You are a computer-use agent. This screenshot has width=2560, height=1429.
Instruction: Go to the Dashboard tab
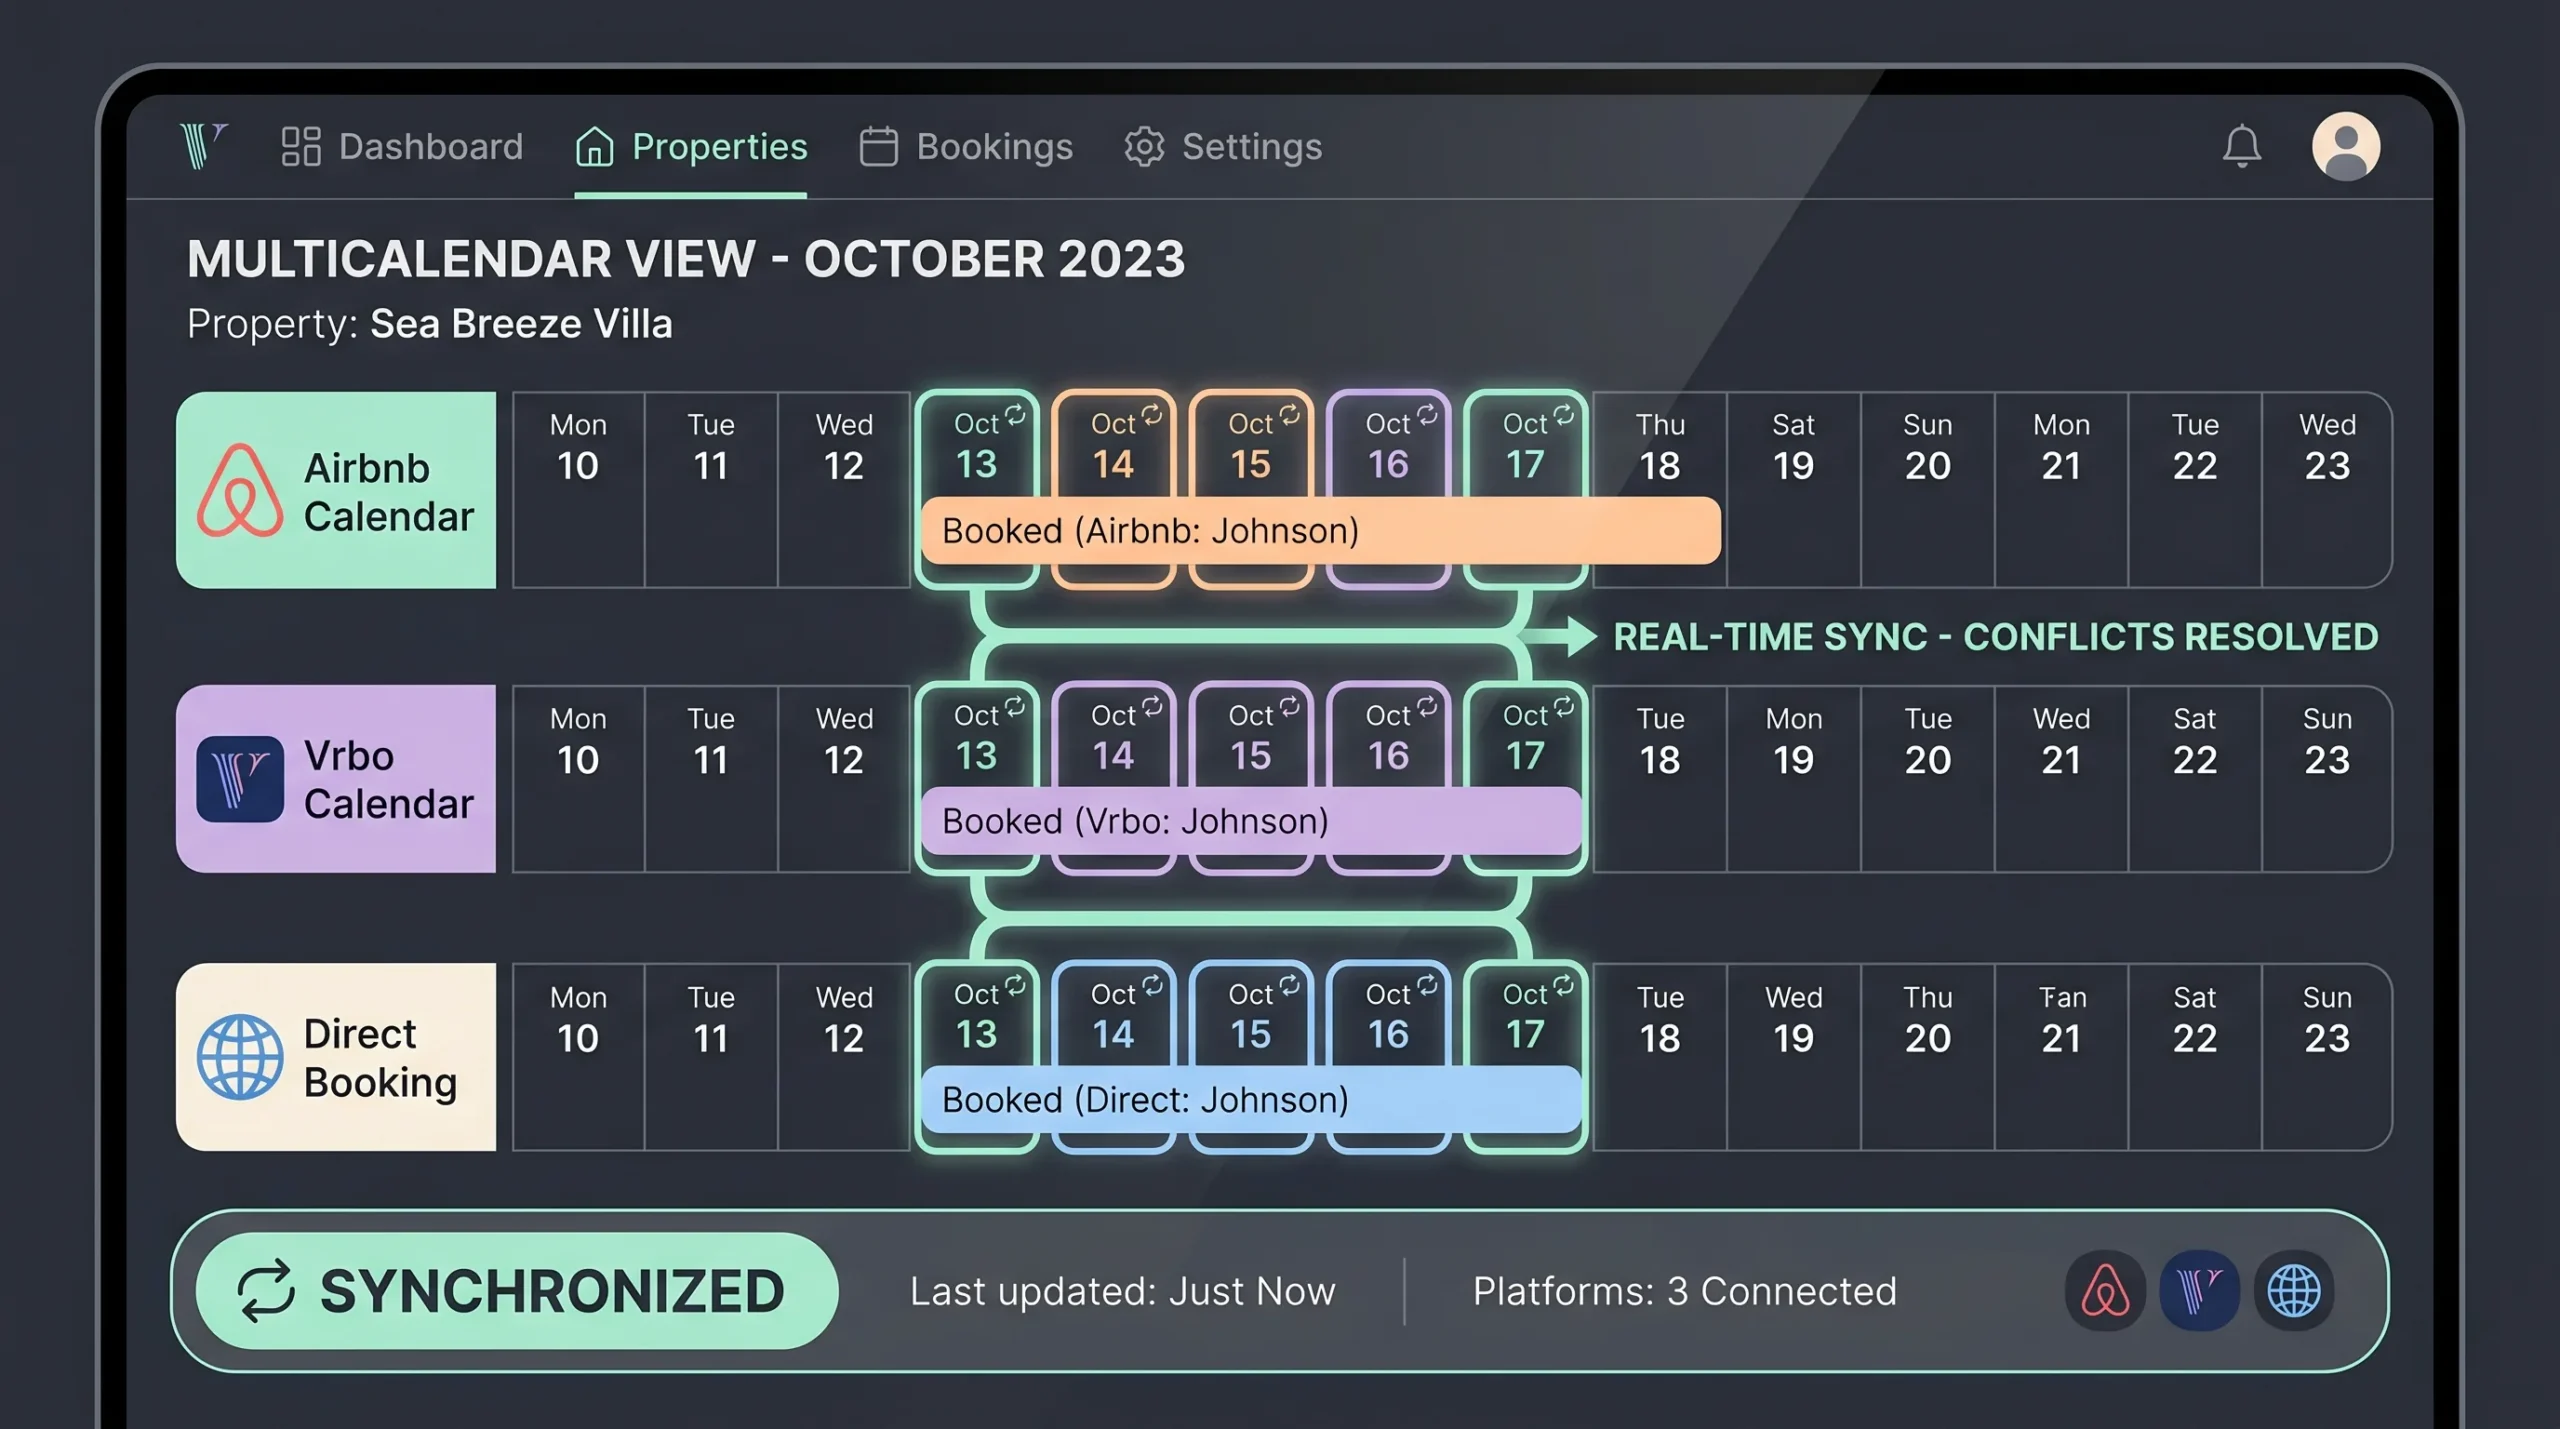[x=402, y=147]
